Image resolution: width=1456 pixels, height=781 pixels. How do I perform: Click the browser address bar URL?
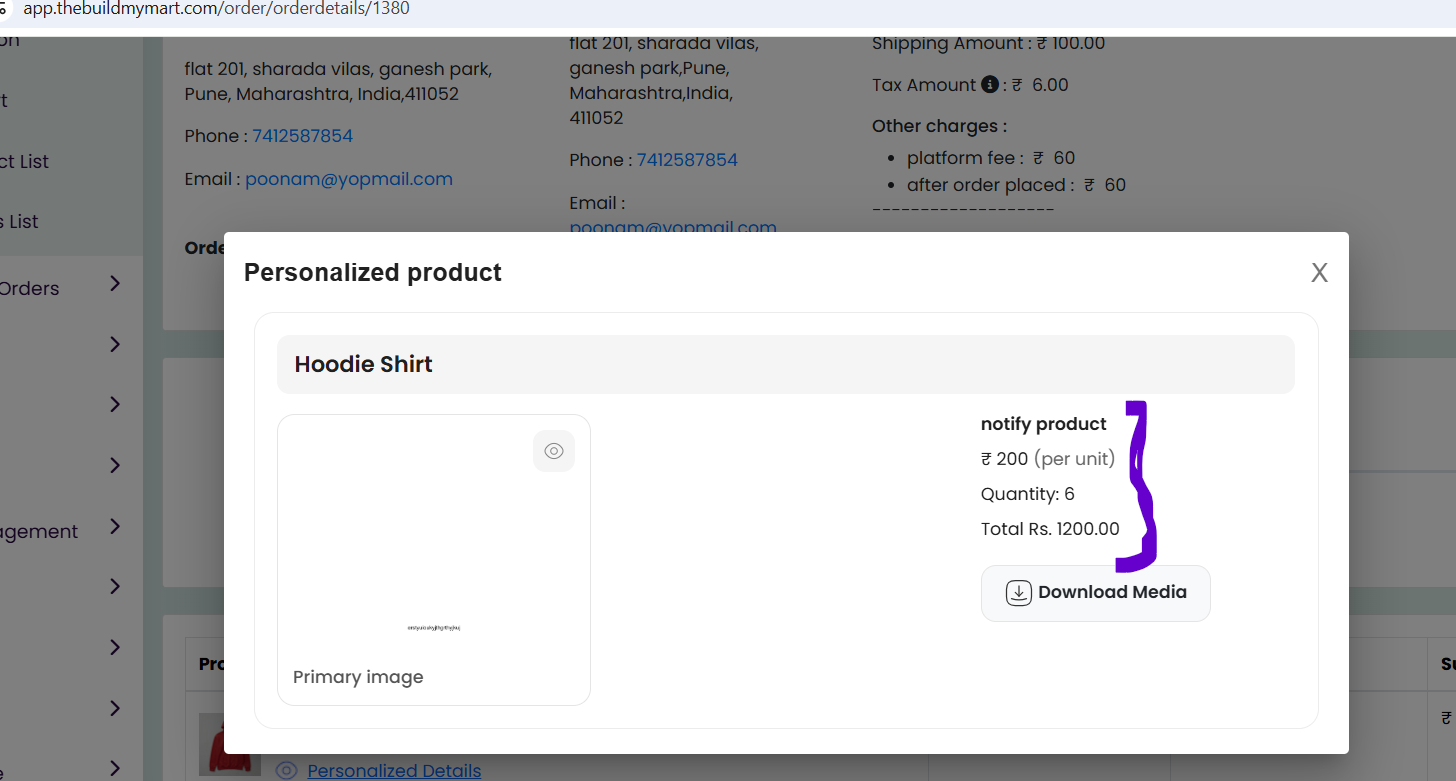point(216,9)
